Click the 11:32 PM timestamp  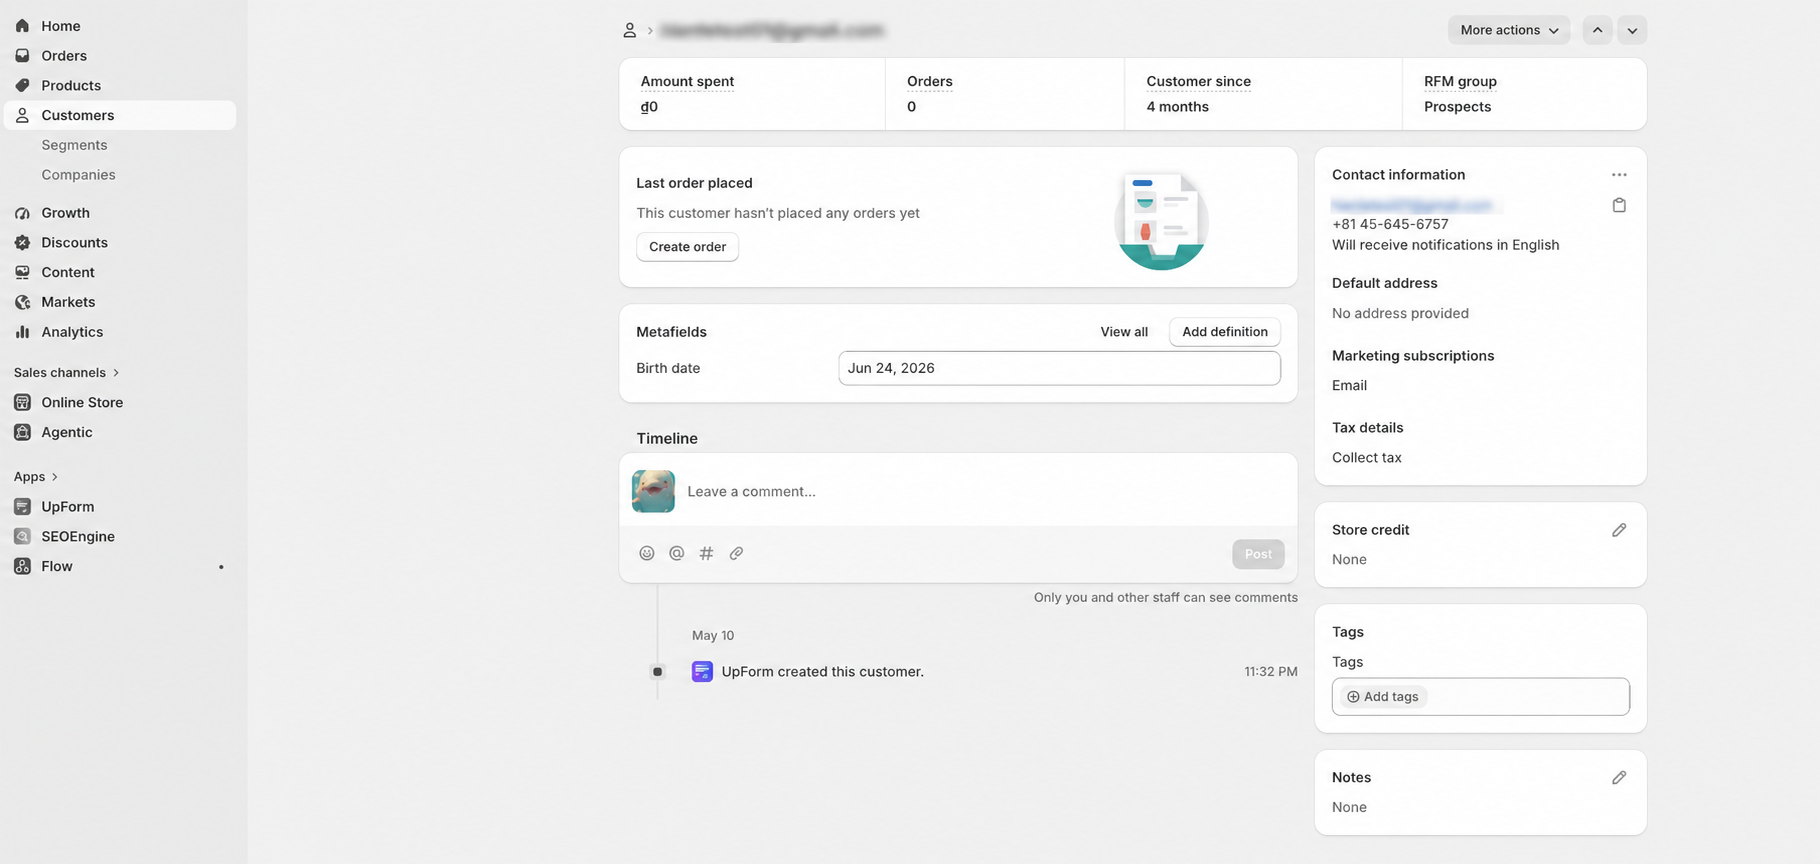pyautogui.click(x=1270, y=672)
